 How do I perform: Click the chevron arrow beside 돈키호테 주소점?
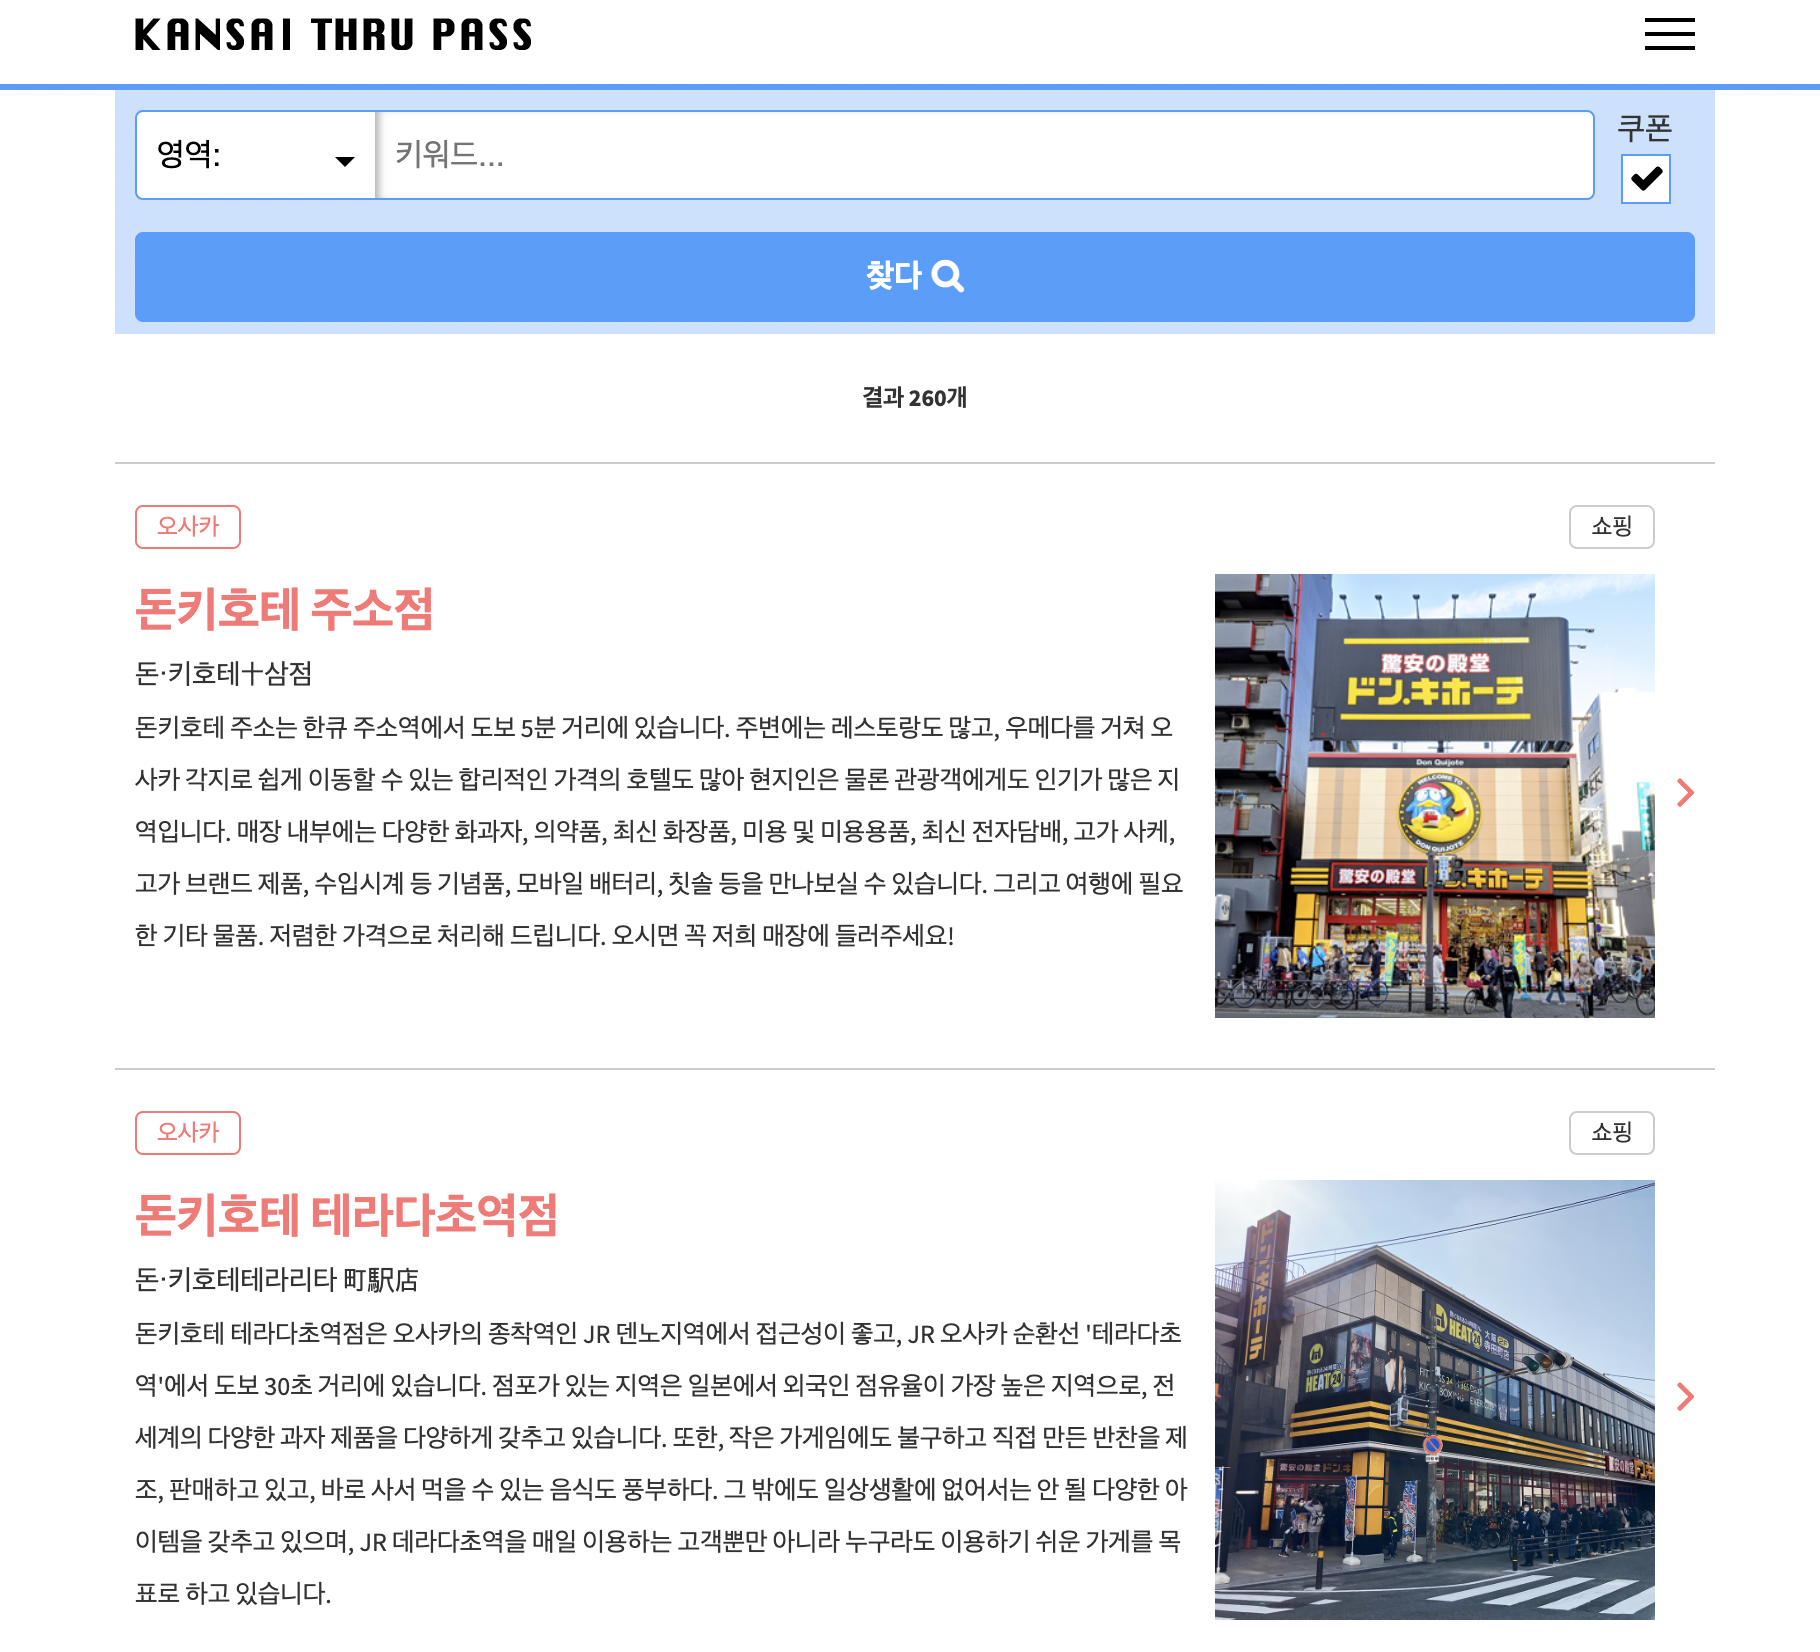(x=1686, y=793)
